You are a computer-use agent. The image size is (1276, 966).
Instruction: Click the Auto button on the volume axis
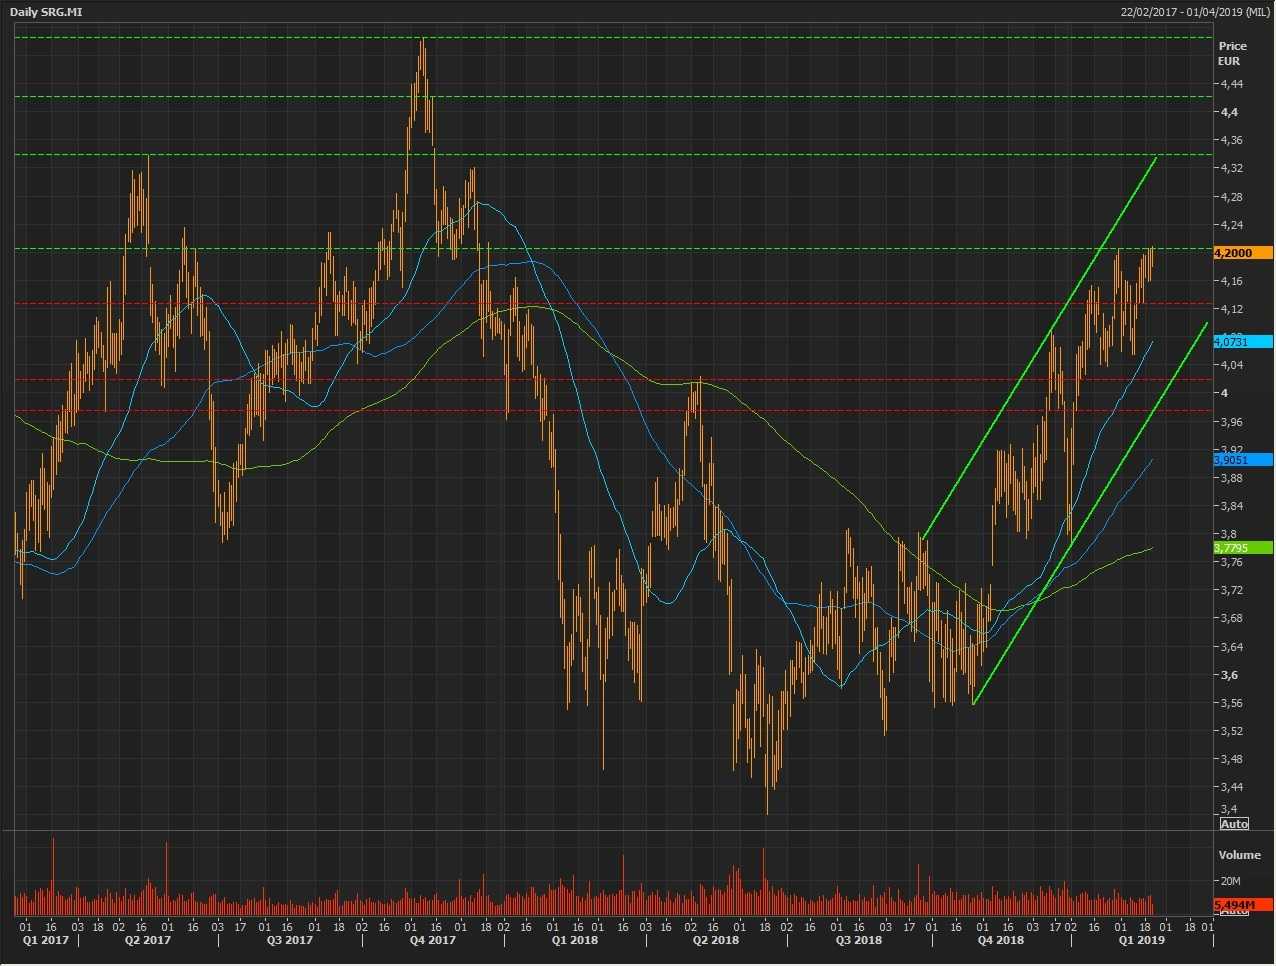click(x=1234, y=911)
